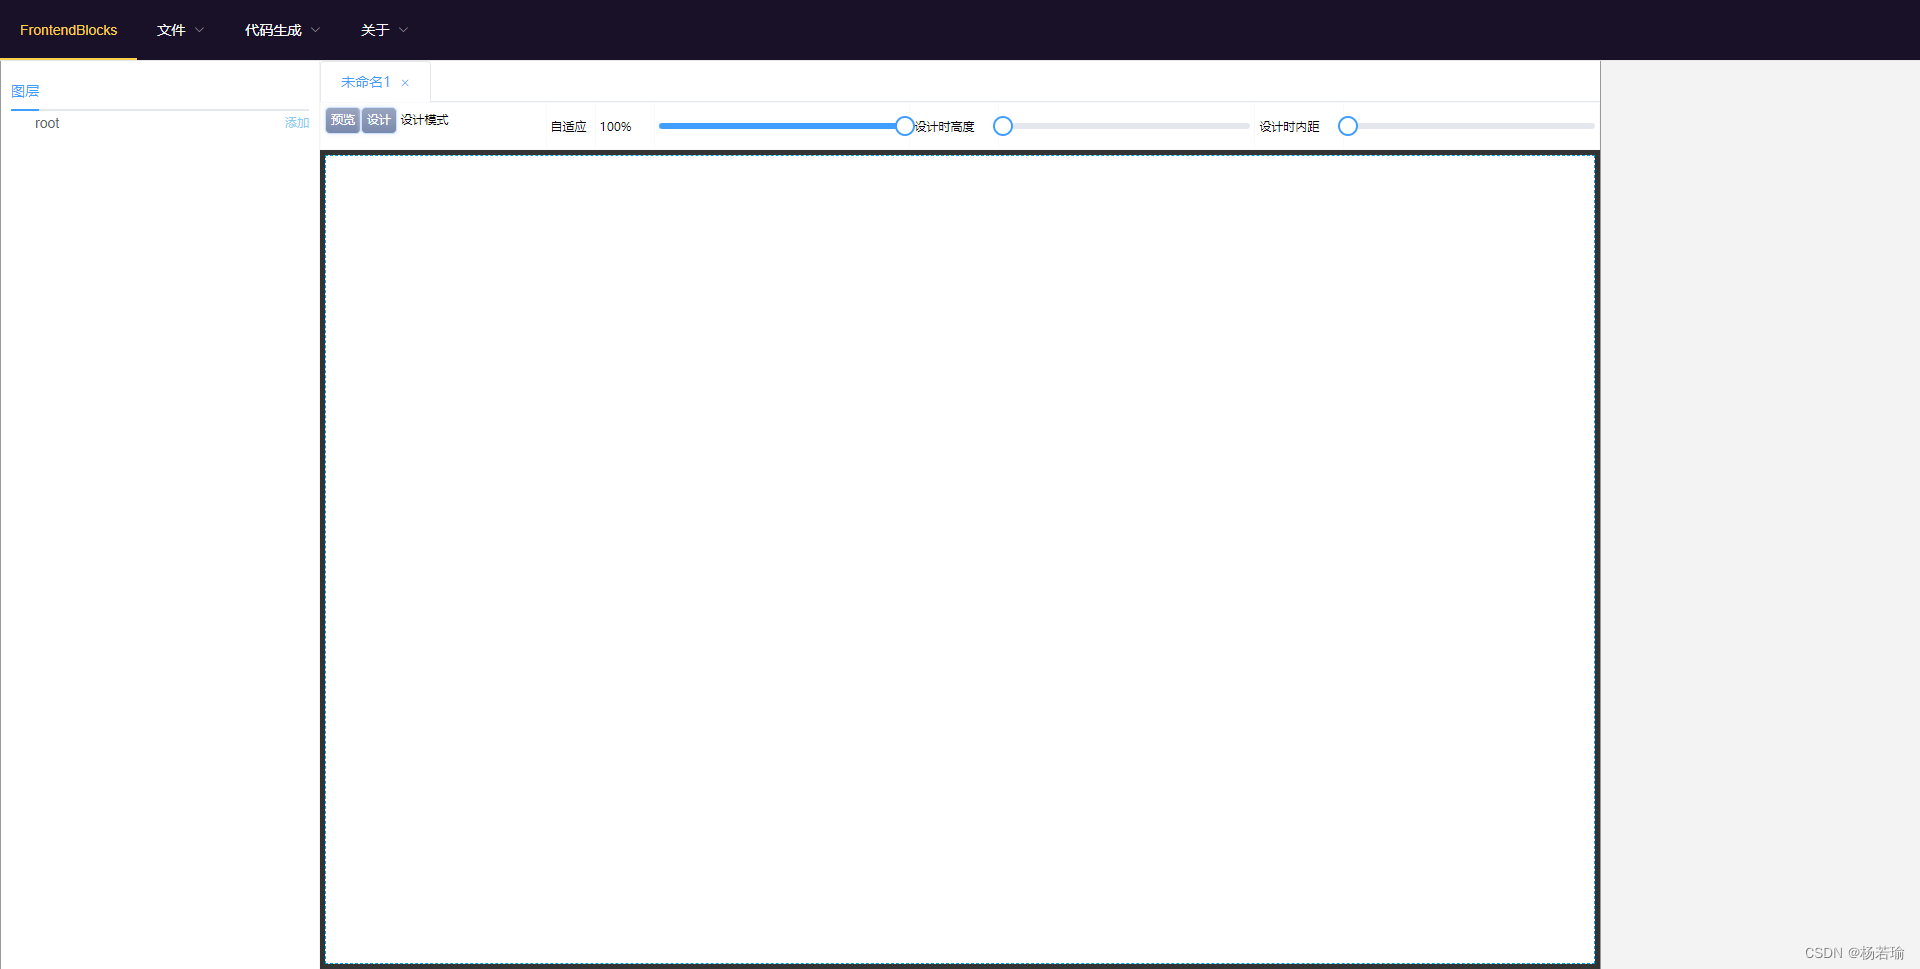
Task: Click the width percentage slider handle
Action: (x=905, y=126)
